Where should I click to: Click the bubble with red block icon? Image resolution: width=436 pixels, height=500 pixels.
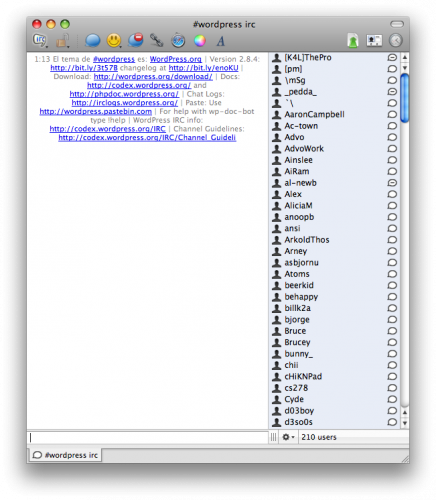tap(136, 40)
